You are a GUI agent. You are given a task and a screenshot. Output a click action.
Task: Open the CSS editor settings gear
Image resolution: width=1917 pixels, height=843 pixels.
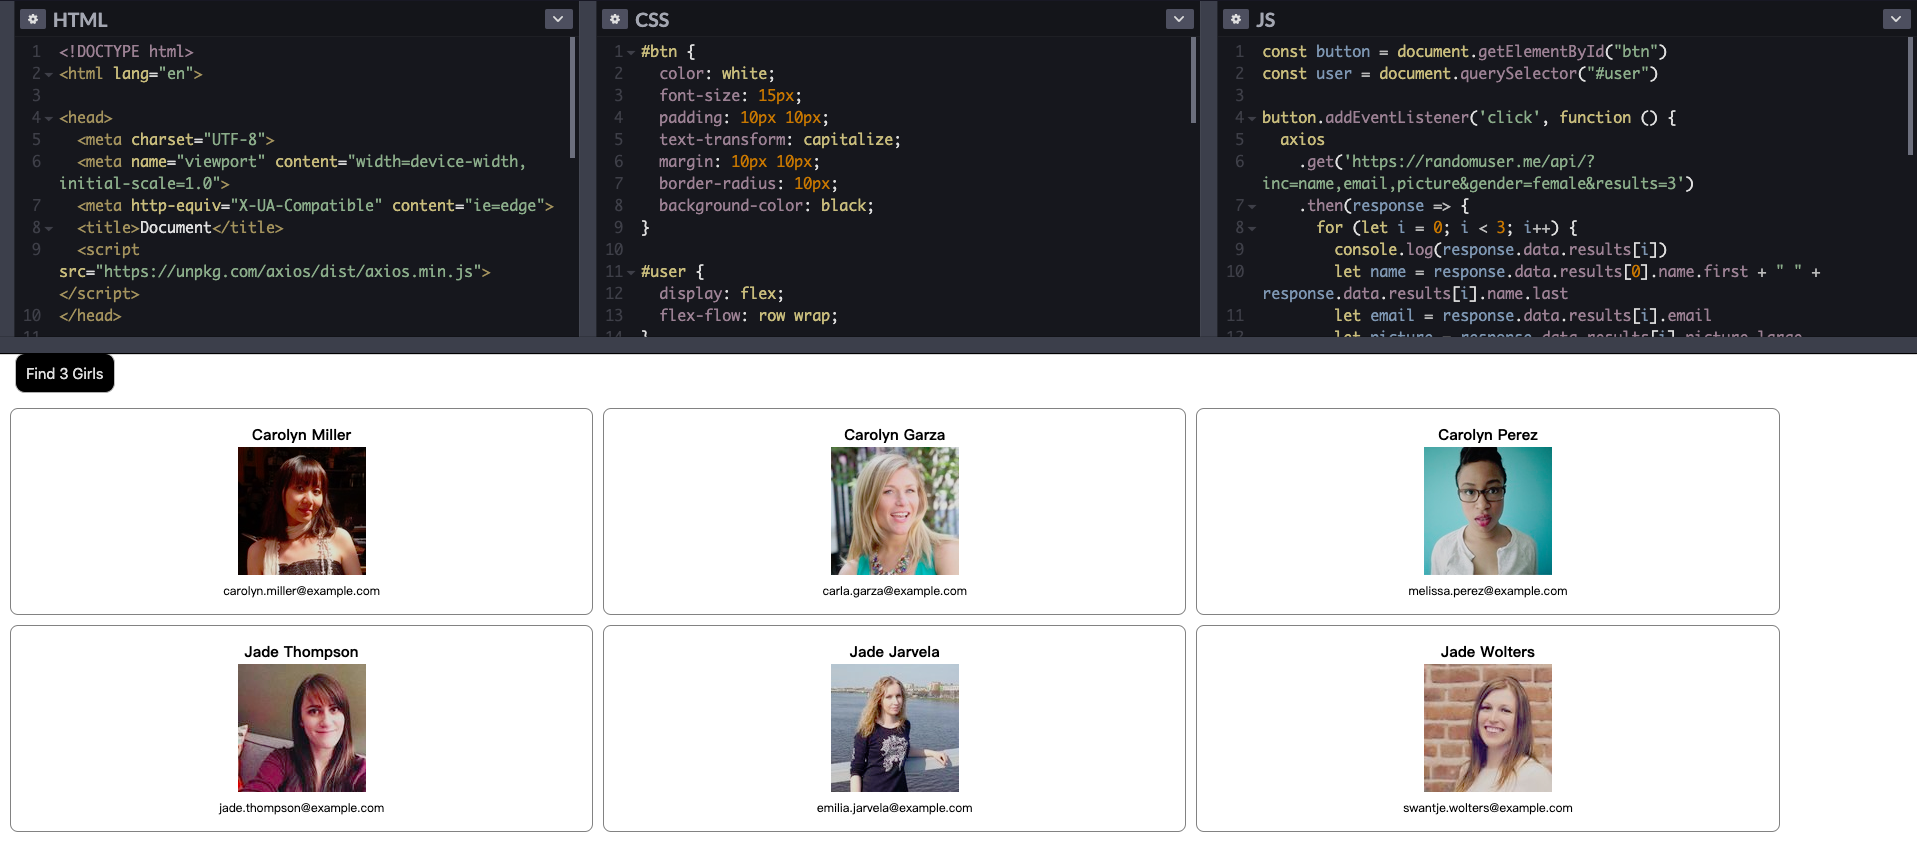point(615,19)
